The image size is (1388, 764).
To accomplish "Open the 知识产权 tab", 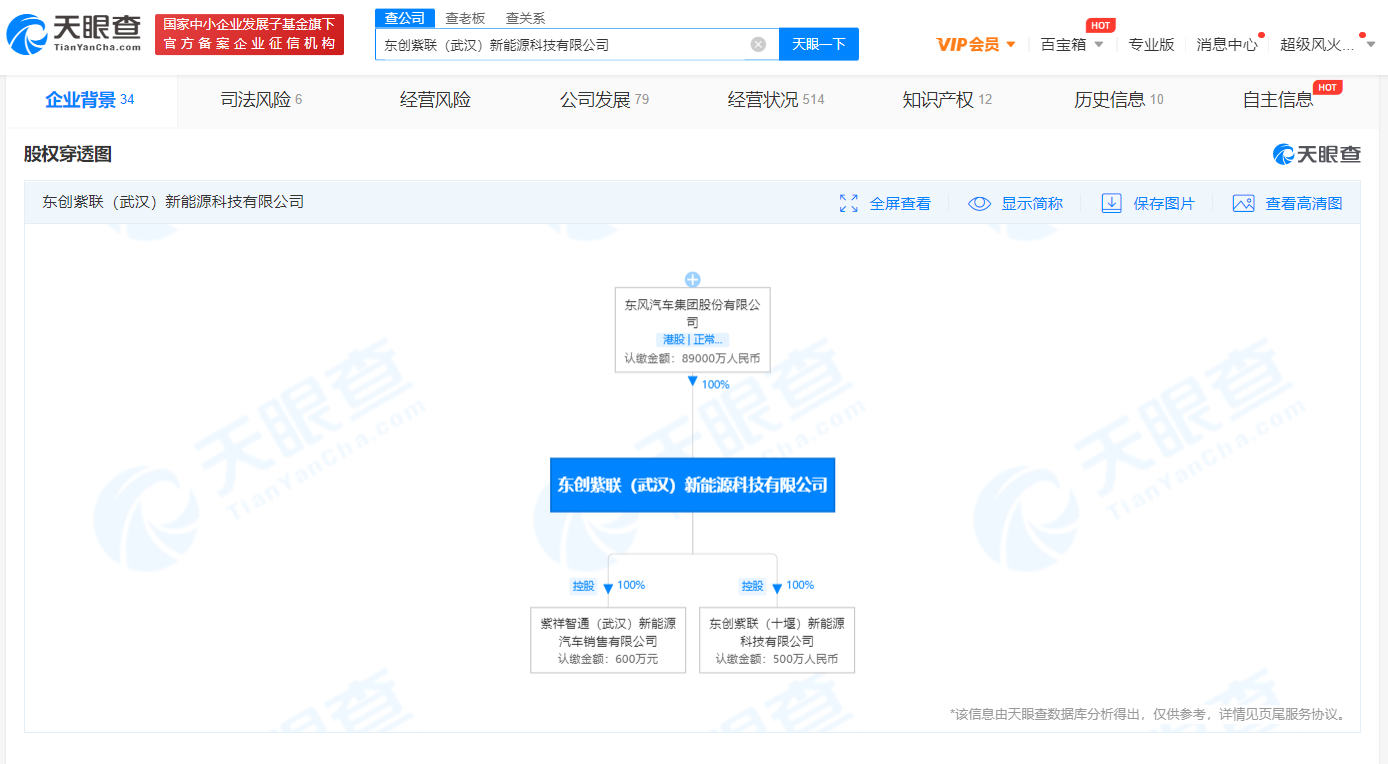I will tap(947, 100).
